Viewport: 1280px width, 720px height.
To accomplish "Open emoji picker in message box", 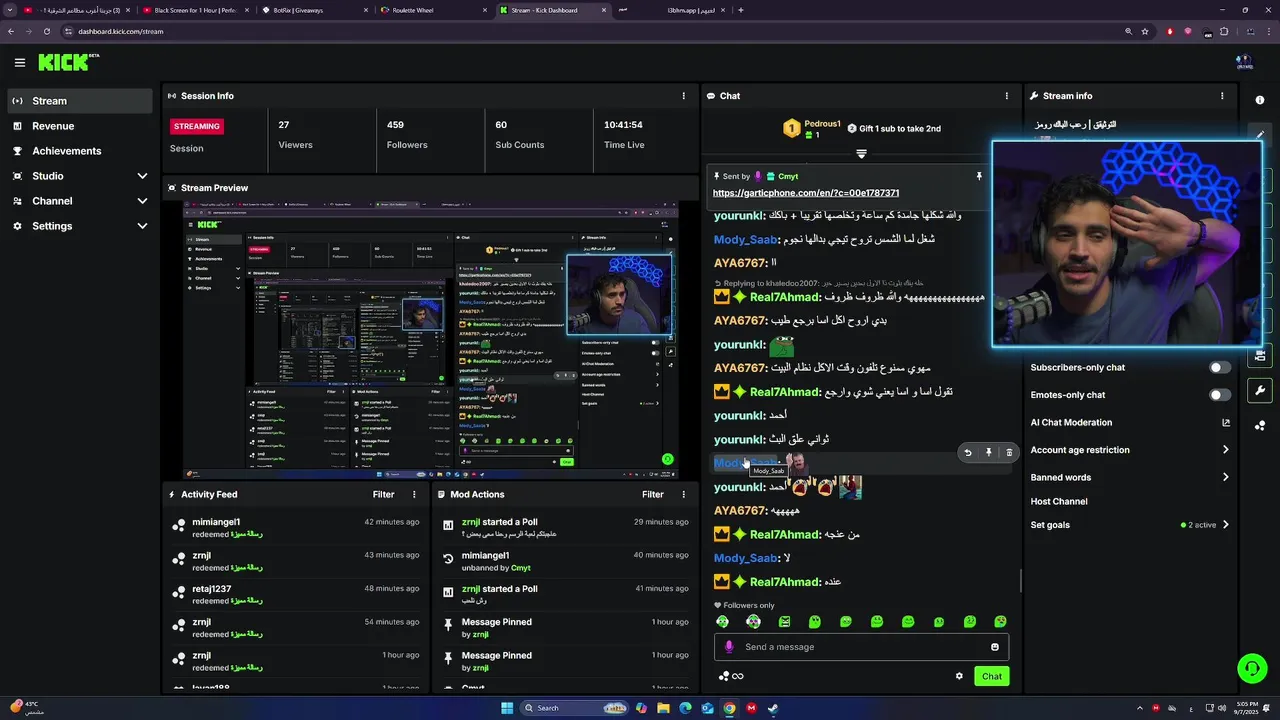I will (x=995, y=647).
